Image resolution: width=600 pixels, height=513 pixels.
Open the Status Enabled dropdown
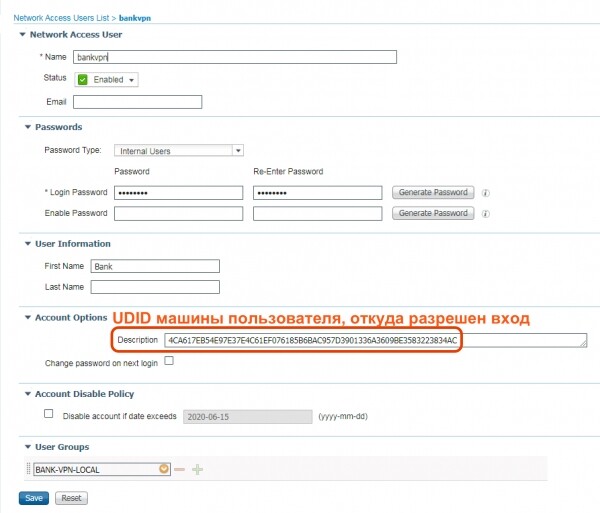coord(132,80)
